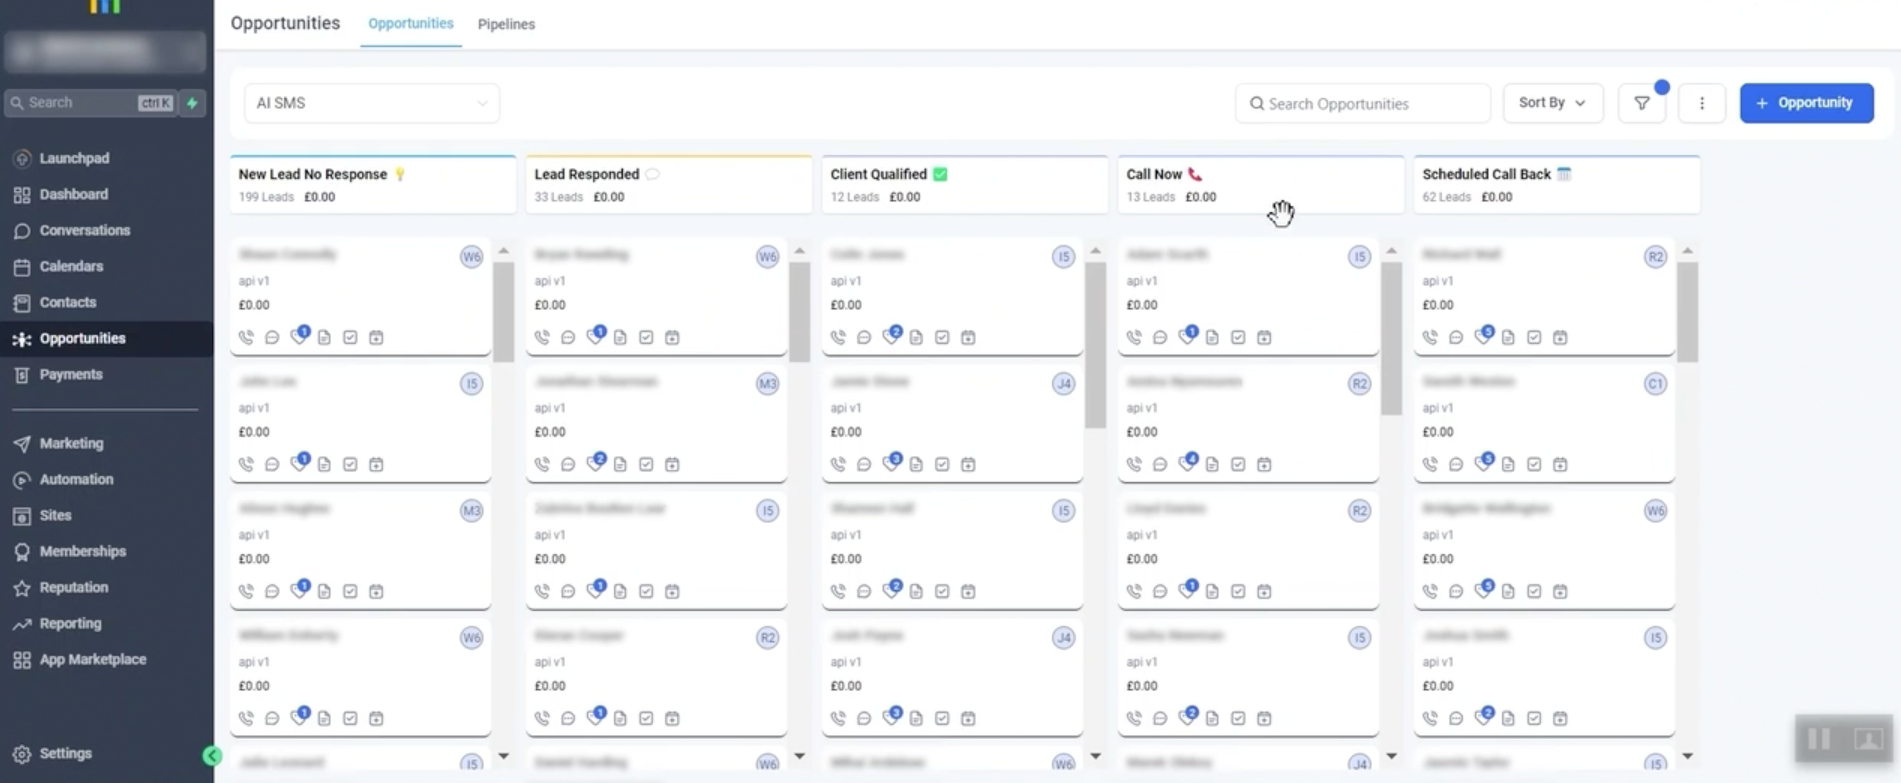Click the Lead Responded column header
Image resolution: width=1901 pixels, height=783 pixels.
pyautogui.click(x=669, y=184)
